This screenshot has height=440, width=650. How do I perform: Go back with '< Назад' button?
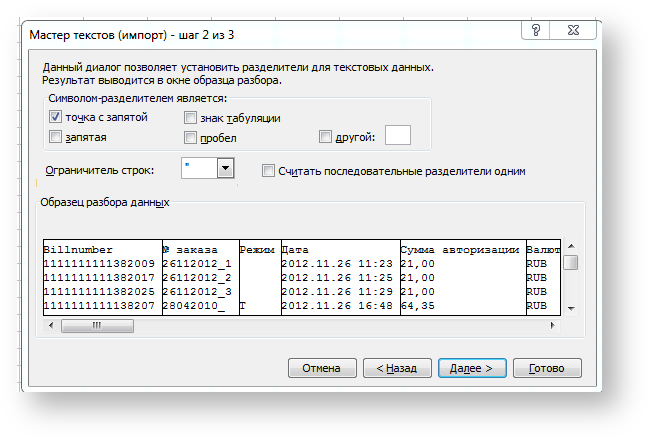397,368
